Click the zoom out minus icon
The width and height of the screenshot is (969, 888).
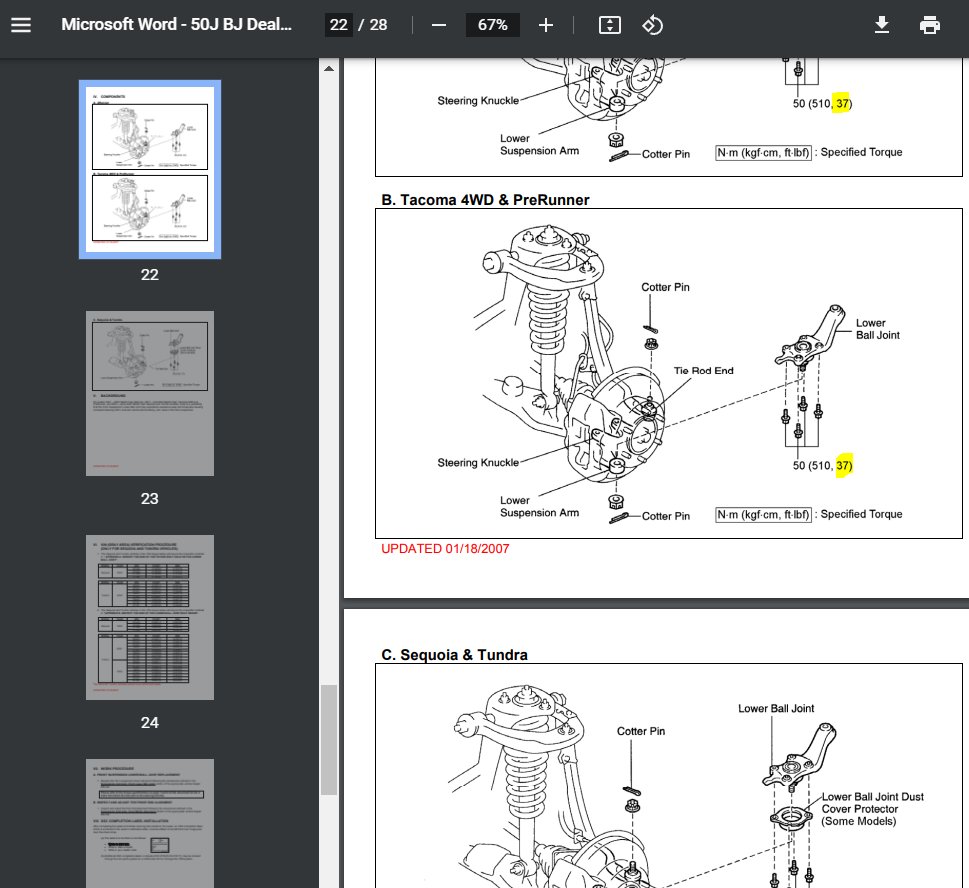click(439, 25)
